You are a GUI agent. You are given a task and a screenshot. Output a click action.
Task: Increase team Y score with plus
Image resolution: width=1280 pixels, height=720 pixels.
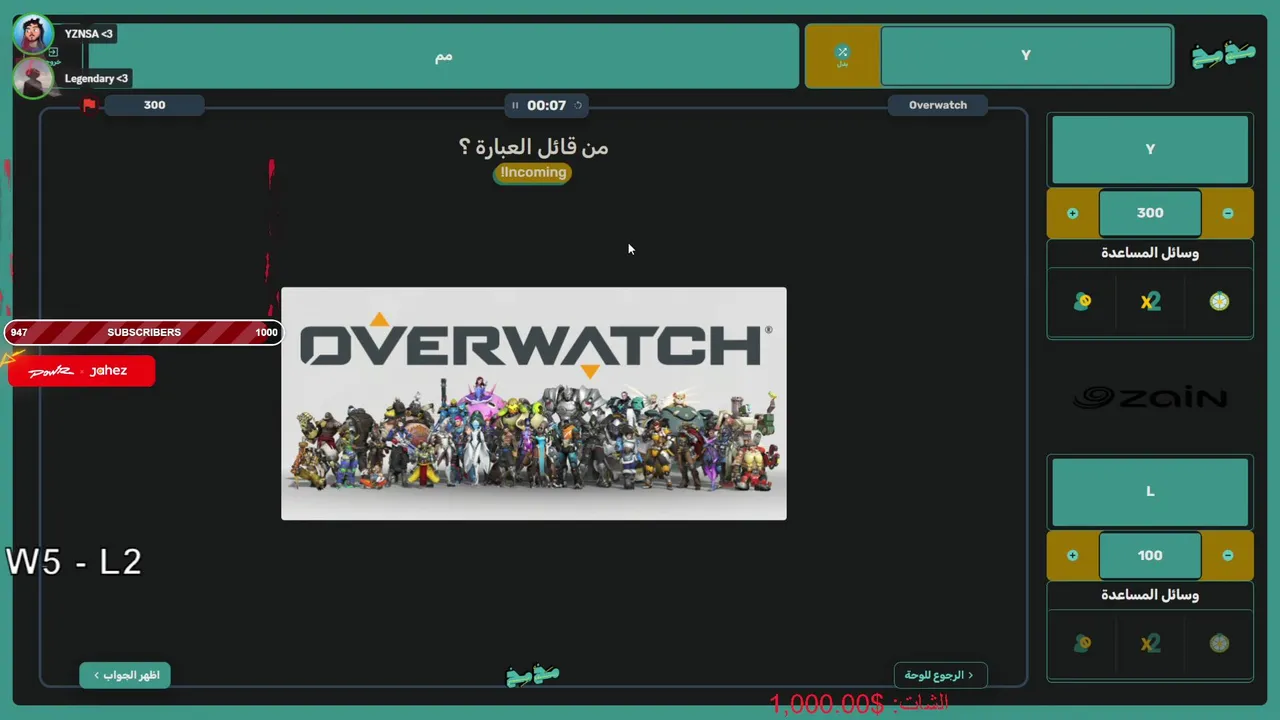coord(1072,213)
